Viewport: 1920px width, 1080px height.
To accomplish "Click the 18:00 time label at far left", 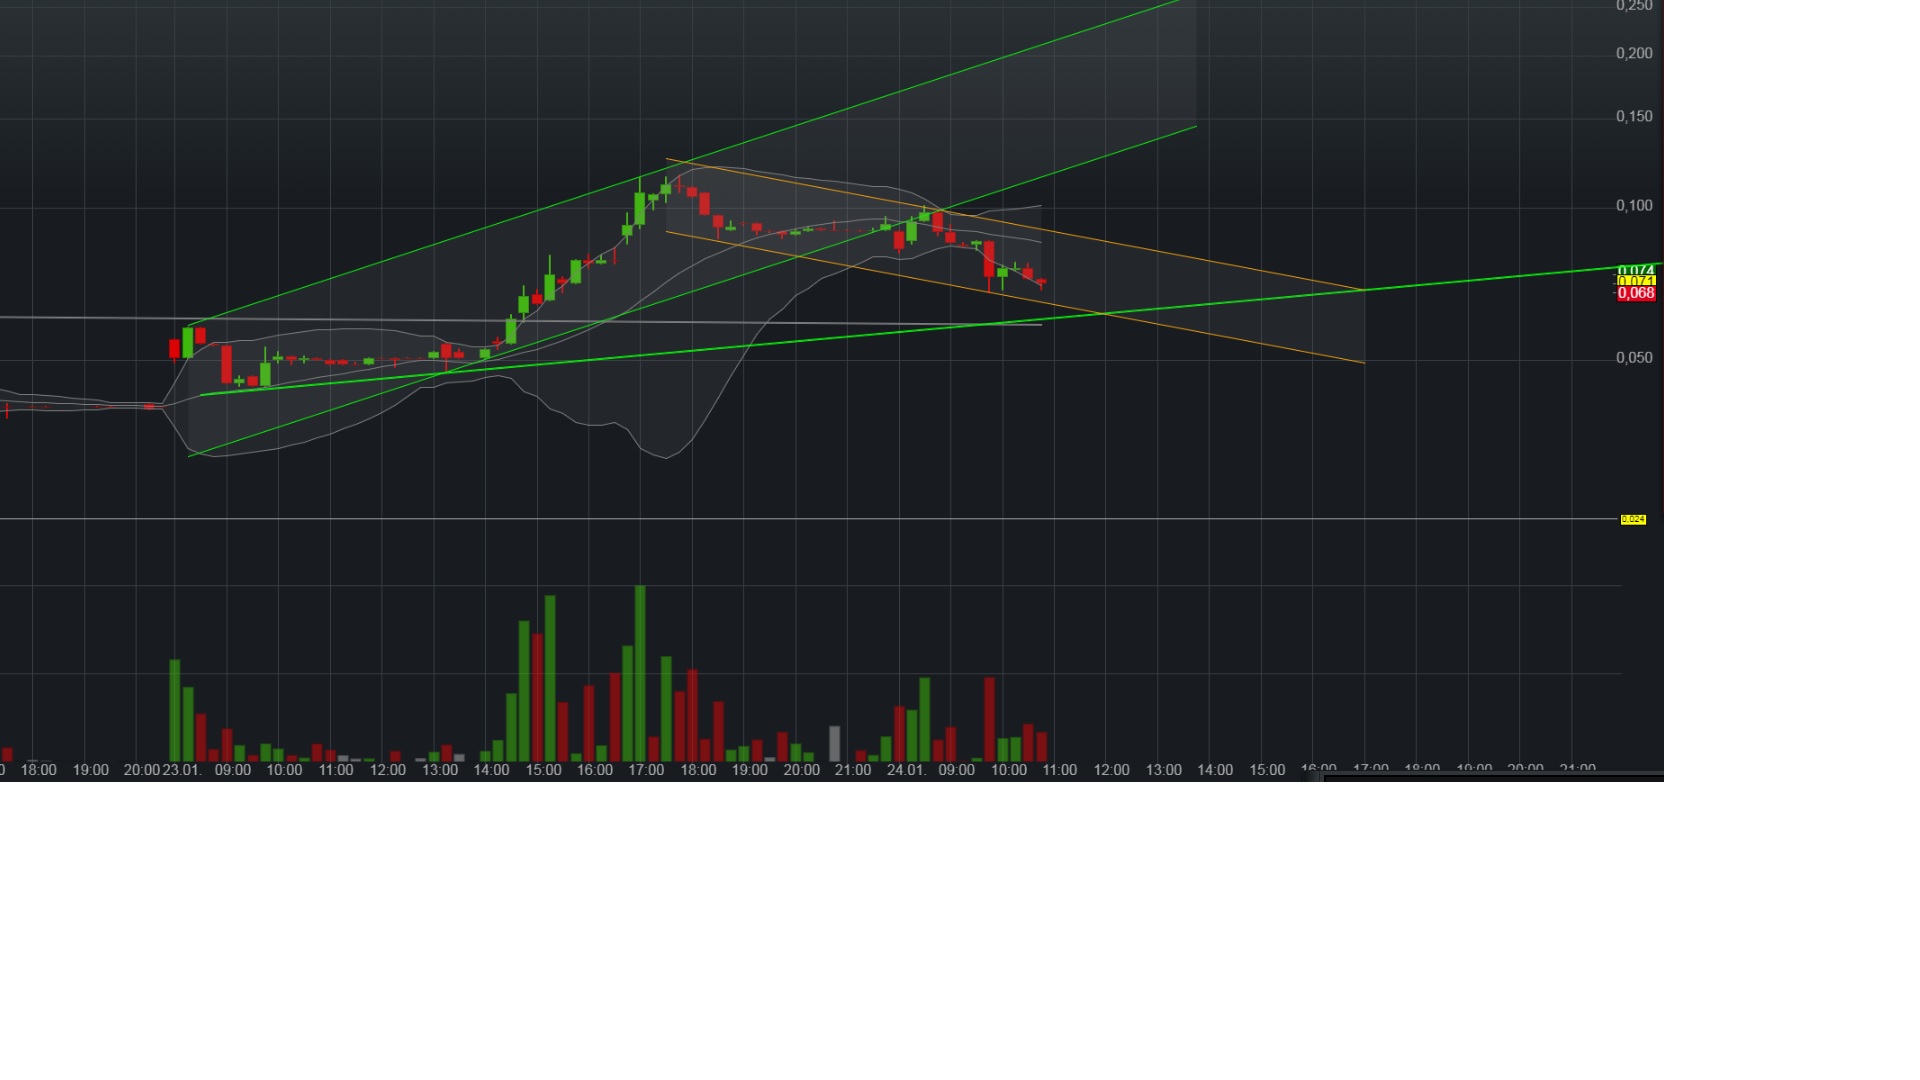I will tap(39, 770).
